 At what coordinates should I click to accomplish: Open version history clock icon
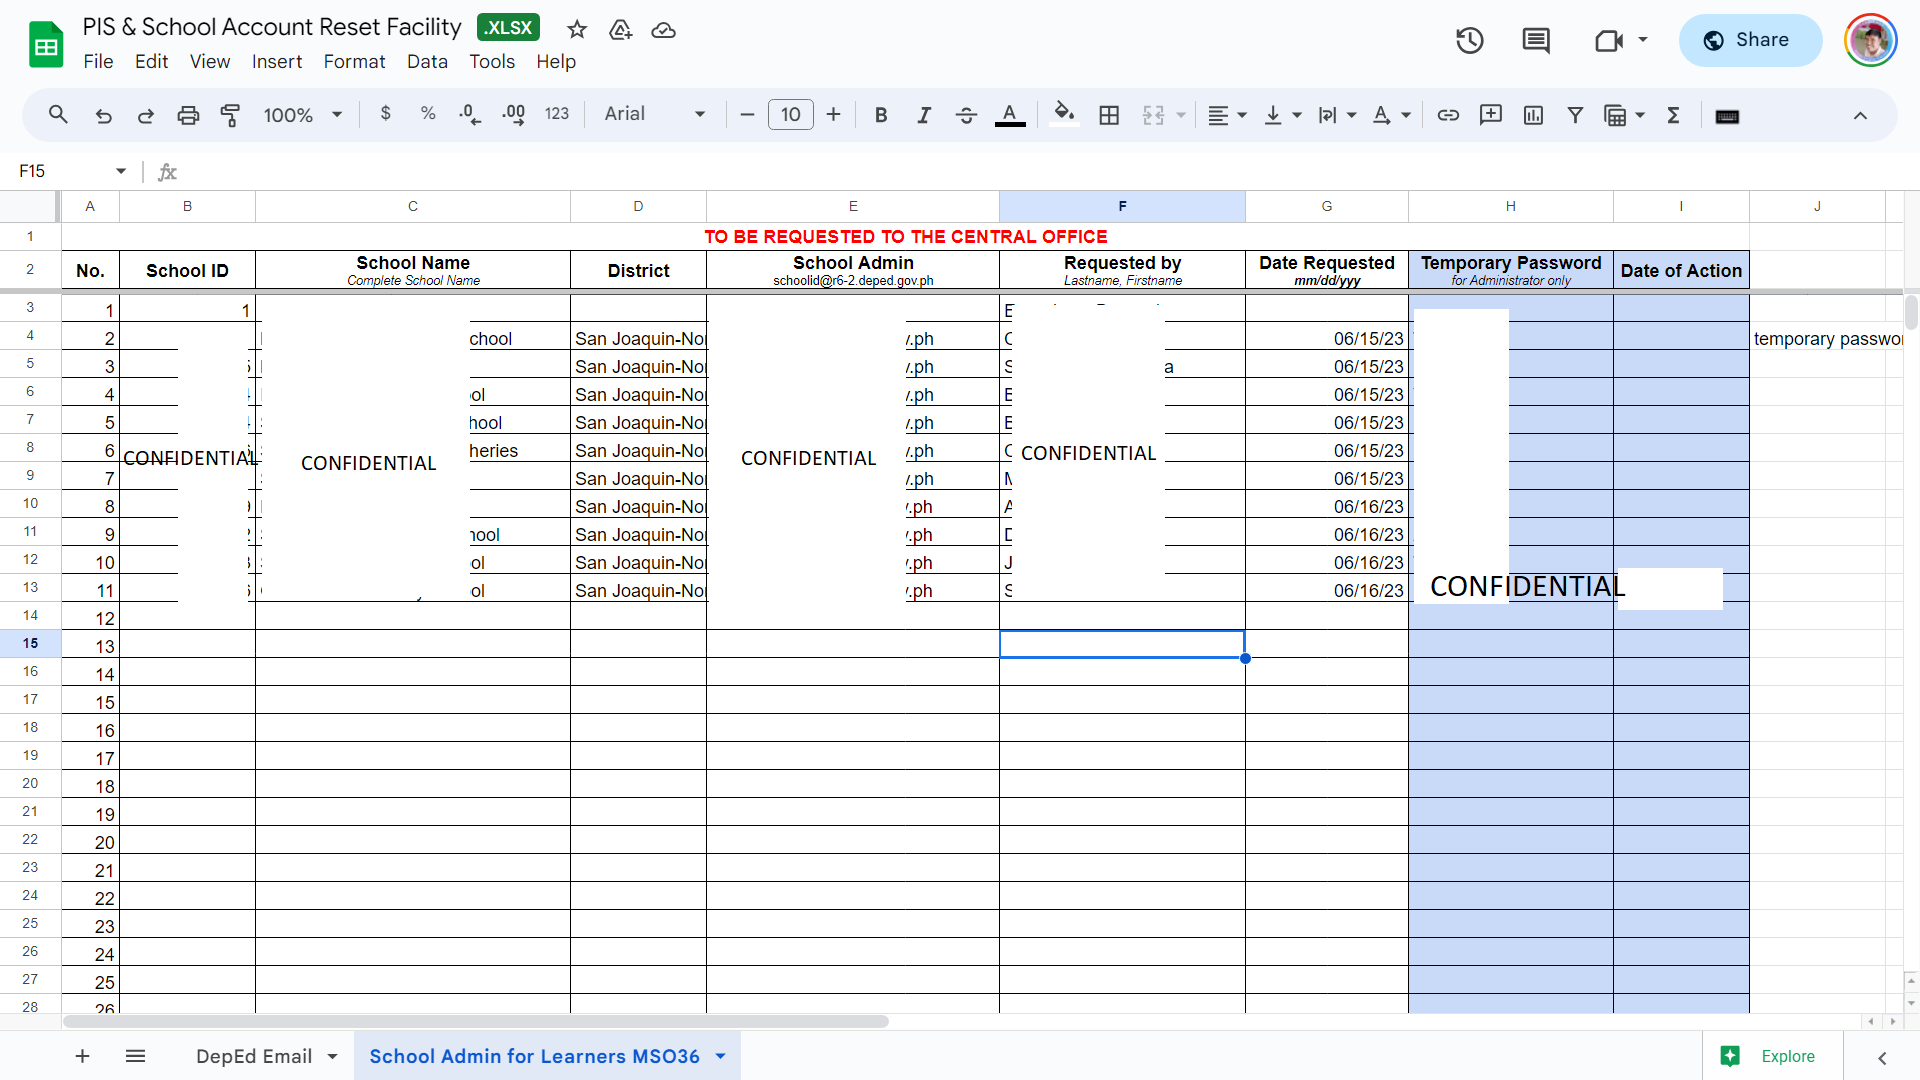(x=1469, y=40)
